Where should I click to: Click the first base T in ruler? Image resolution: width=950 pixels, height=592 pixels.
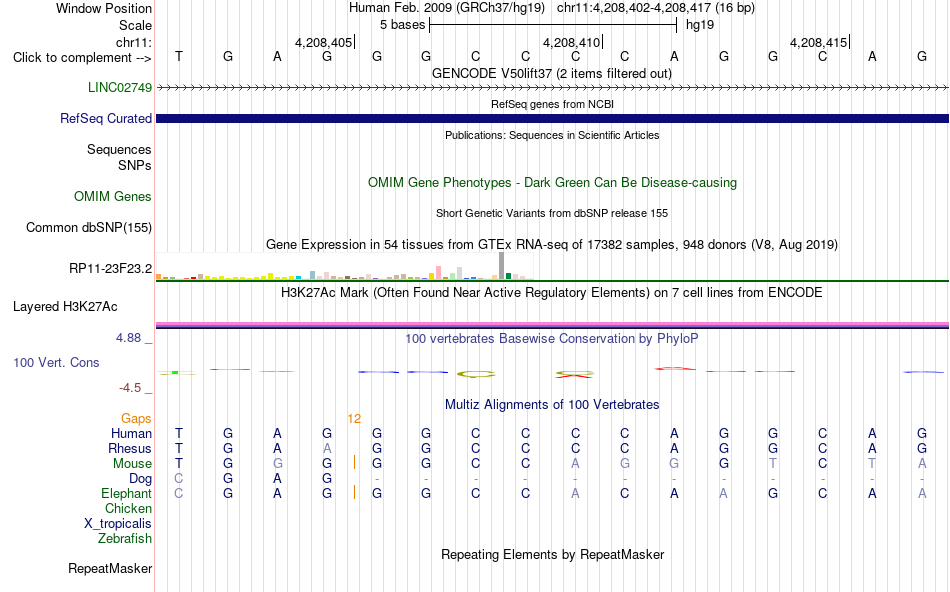(x=179, y=56)
